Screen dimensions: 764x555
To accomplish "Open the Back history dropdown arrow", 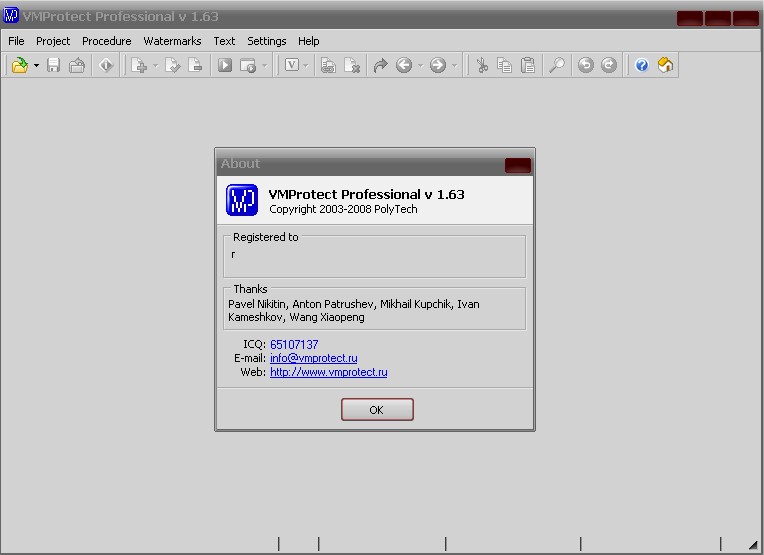I will 420,65.
